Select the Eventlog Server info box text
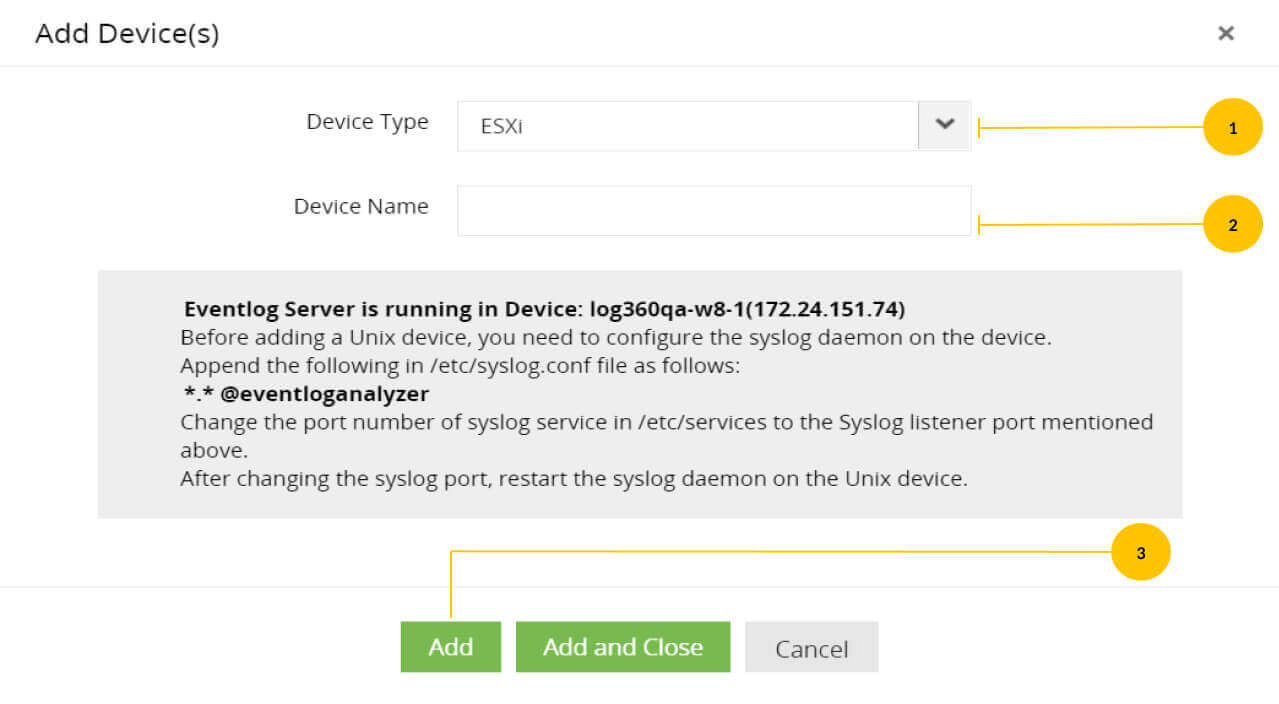Viewport: 1279px width, 704px height. point(640,393)
